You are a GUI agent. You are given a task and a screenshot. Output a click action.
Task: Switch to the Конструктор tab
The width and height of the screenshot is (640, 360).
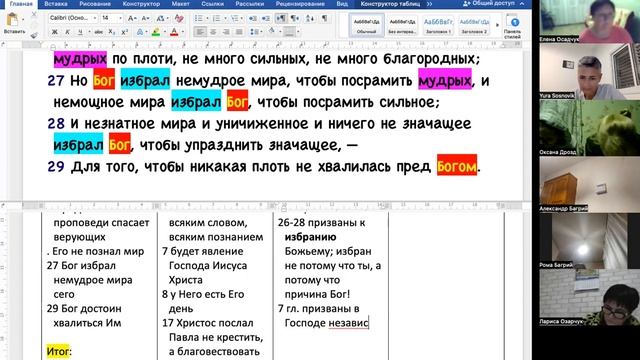141,4
